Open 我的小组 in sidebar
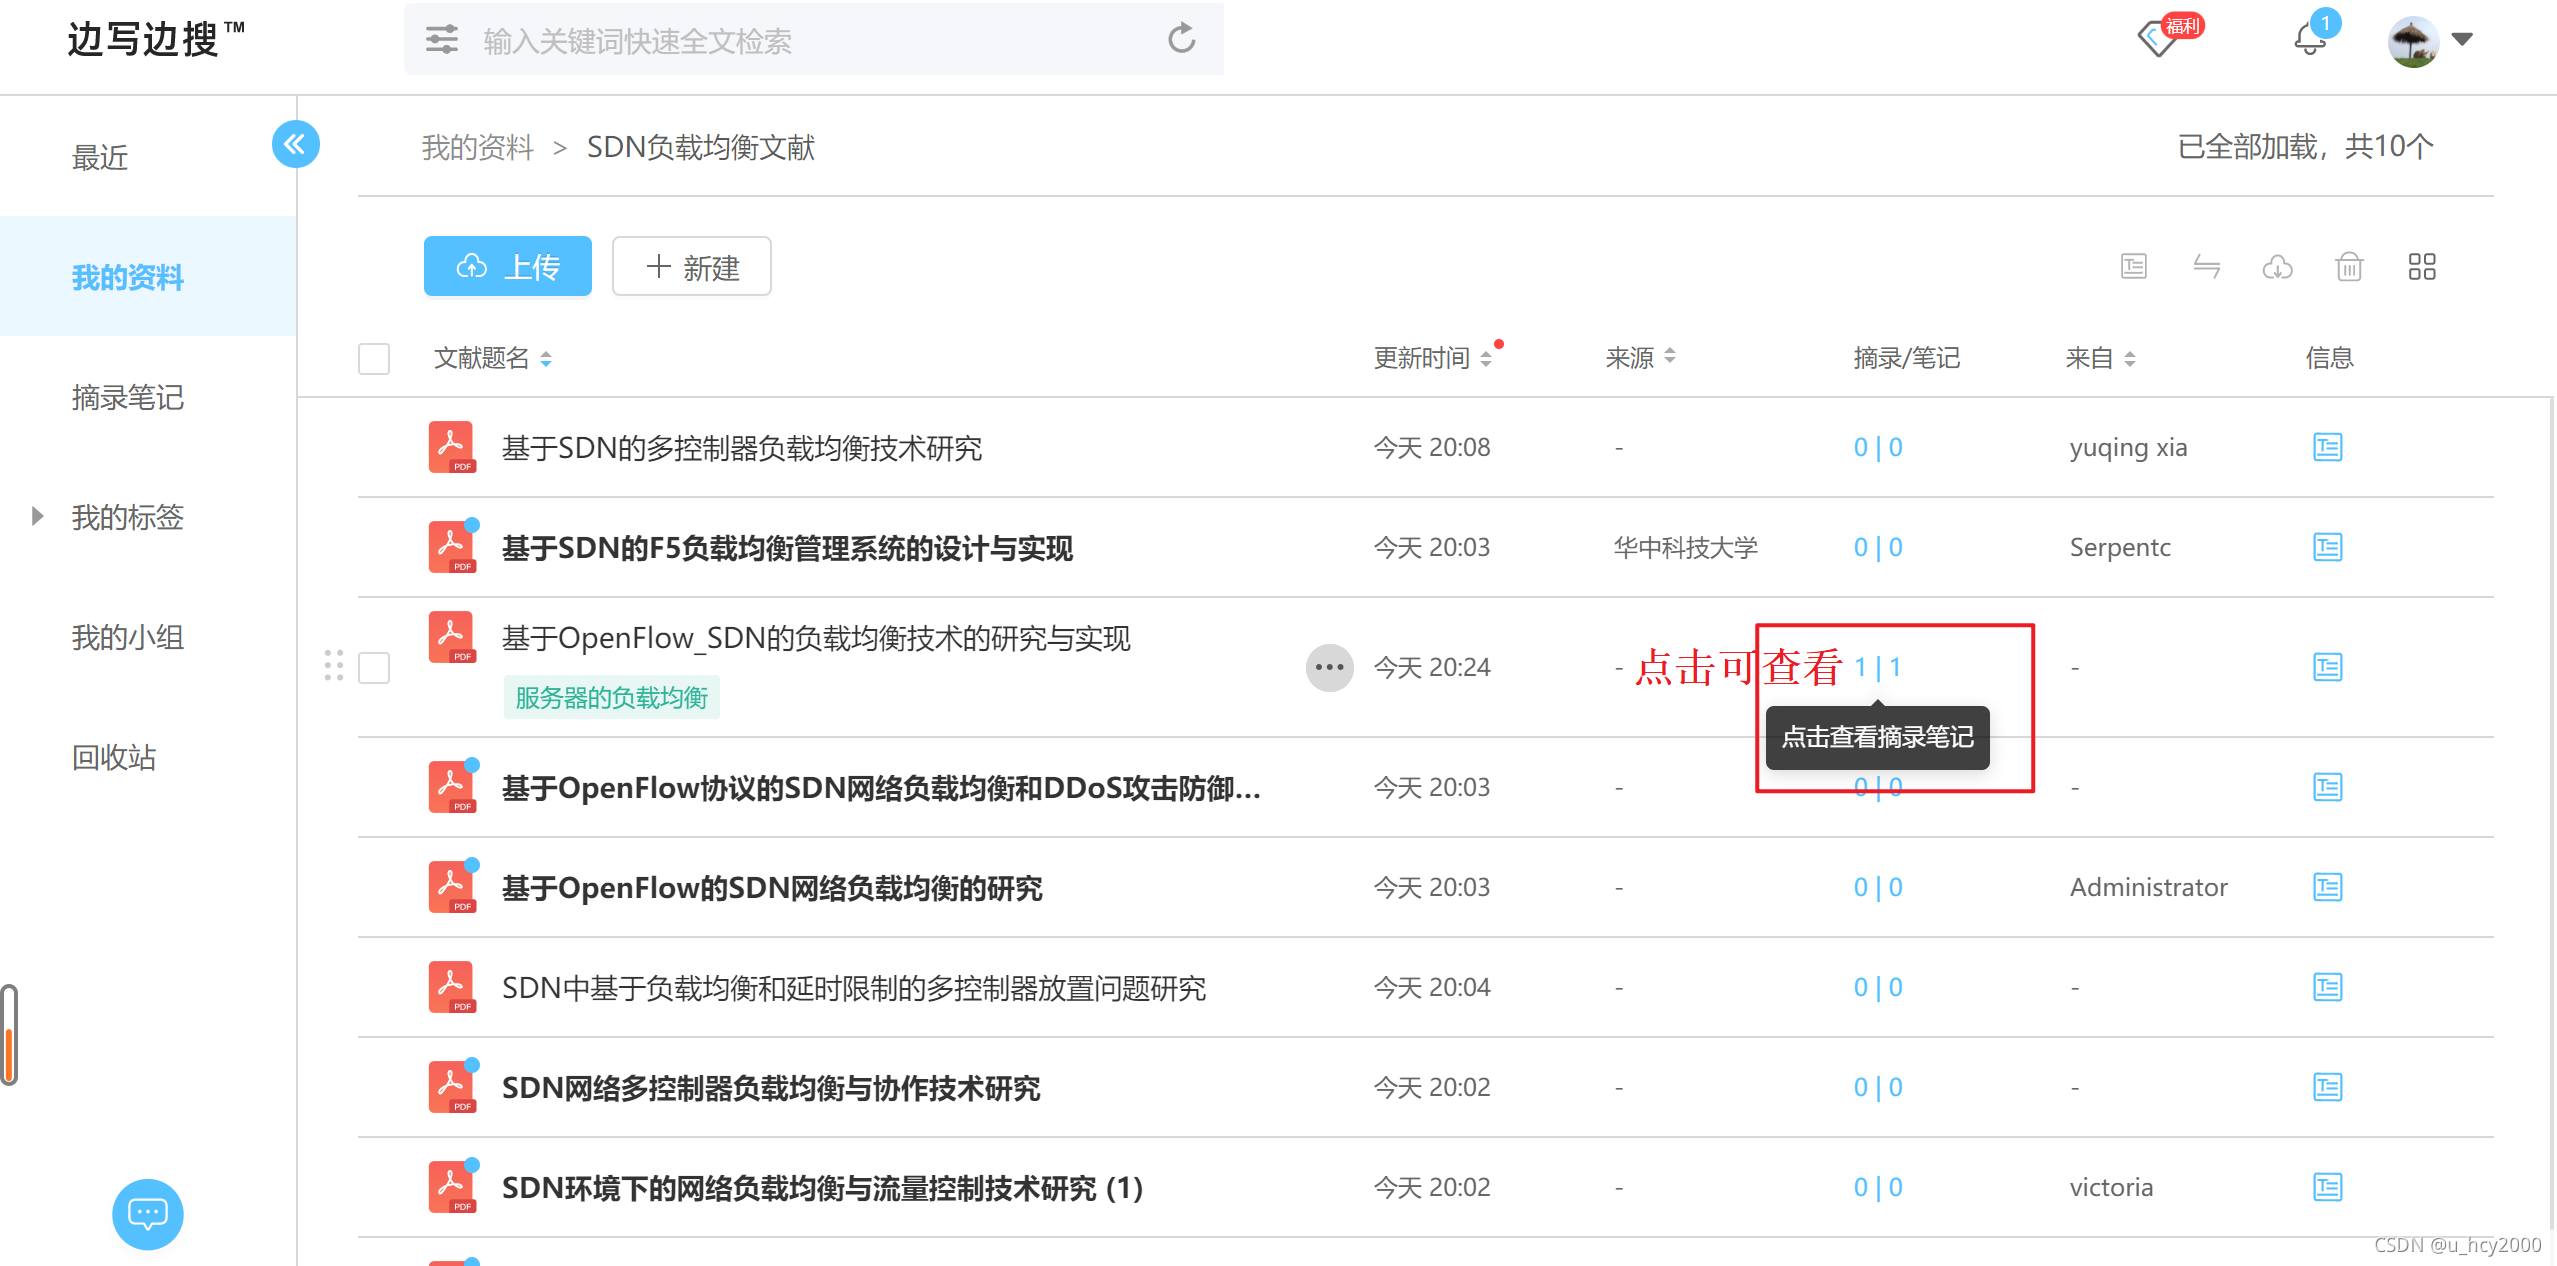Image resolution: width=2557 pixels, height=1266 pixels. [x=128, y=637]
